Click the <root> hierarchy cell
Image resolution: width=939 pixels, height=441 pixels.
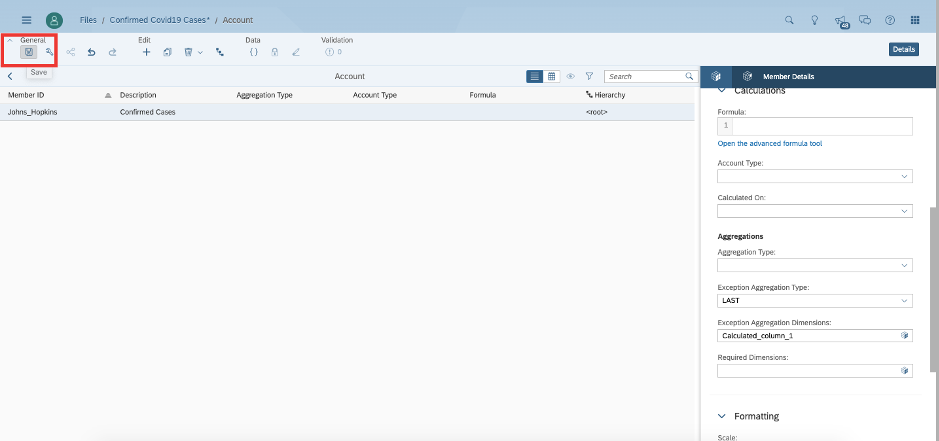coord(596,112)
